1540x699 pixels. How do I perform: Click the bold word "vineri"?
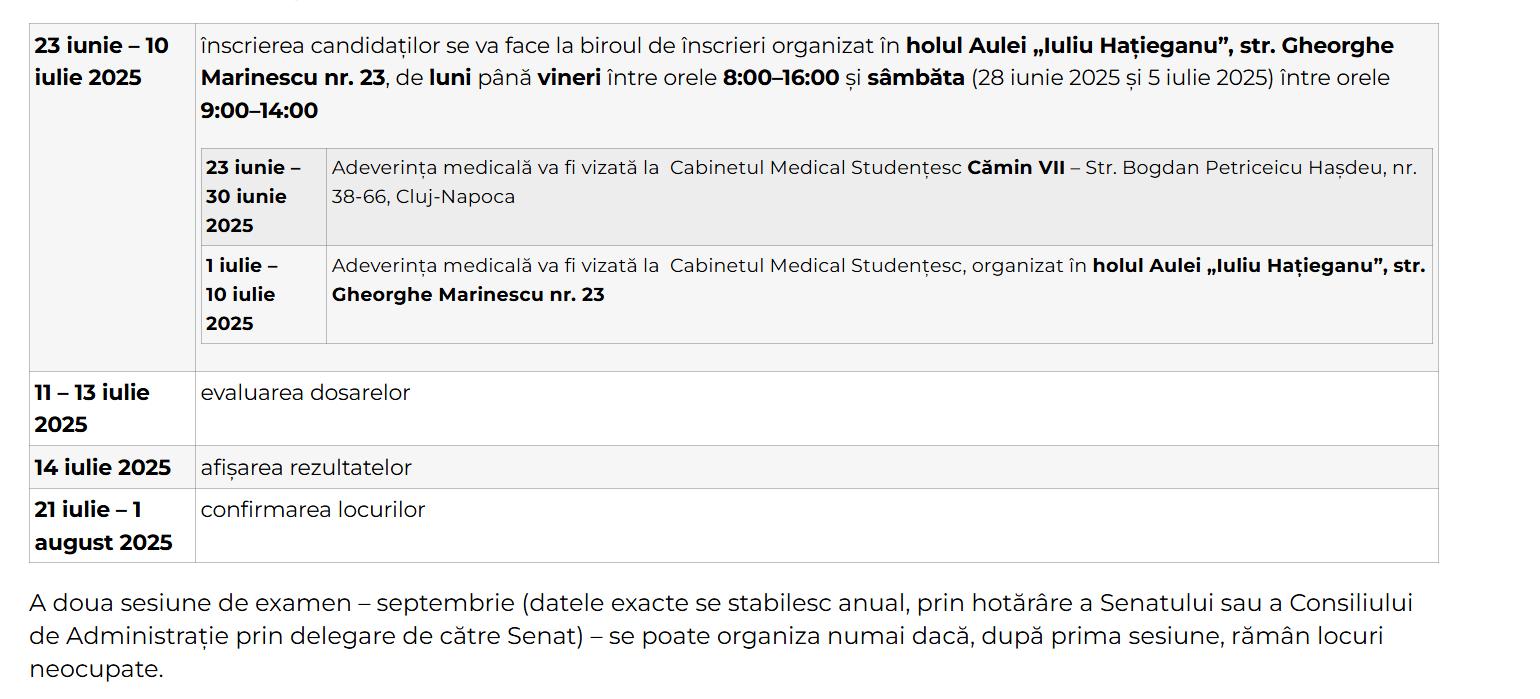pos(568,78)
